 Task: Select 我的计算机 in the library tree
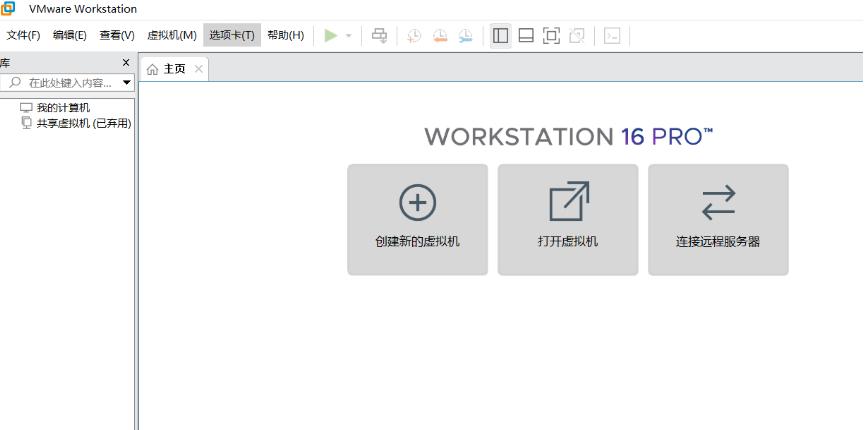(63, 107)
